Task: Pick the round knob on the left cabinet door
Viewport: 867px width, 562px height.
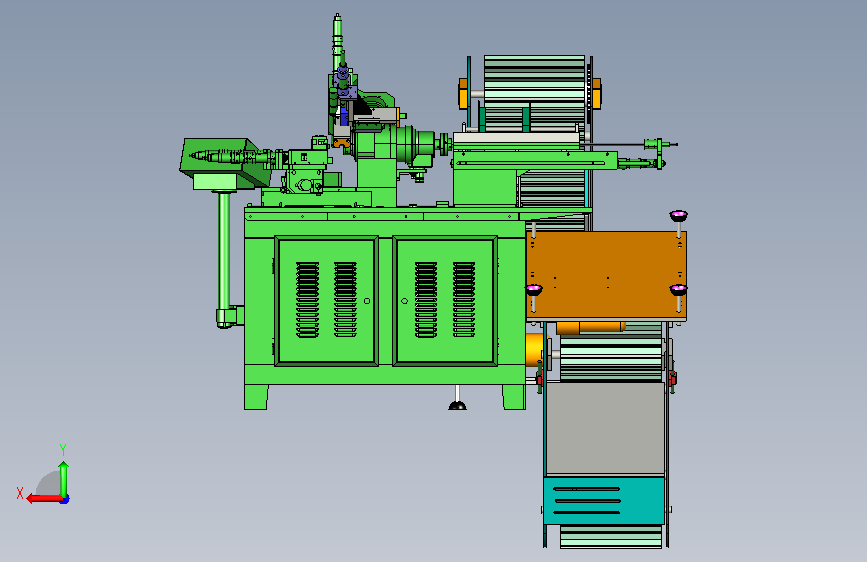Action: (x=367, y=301)
